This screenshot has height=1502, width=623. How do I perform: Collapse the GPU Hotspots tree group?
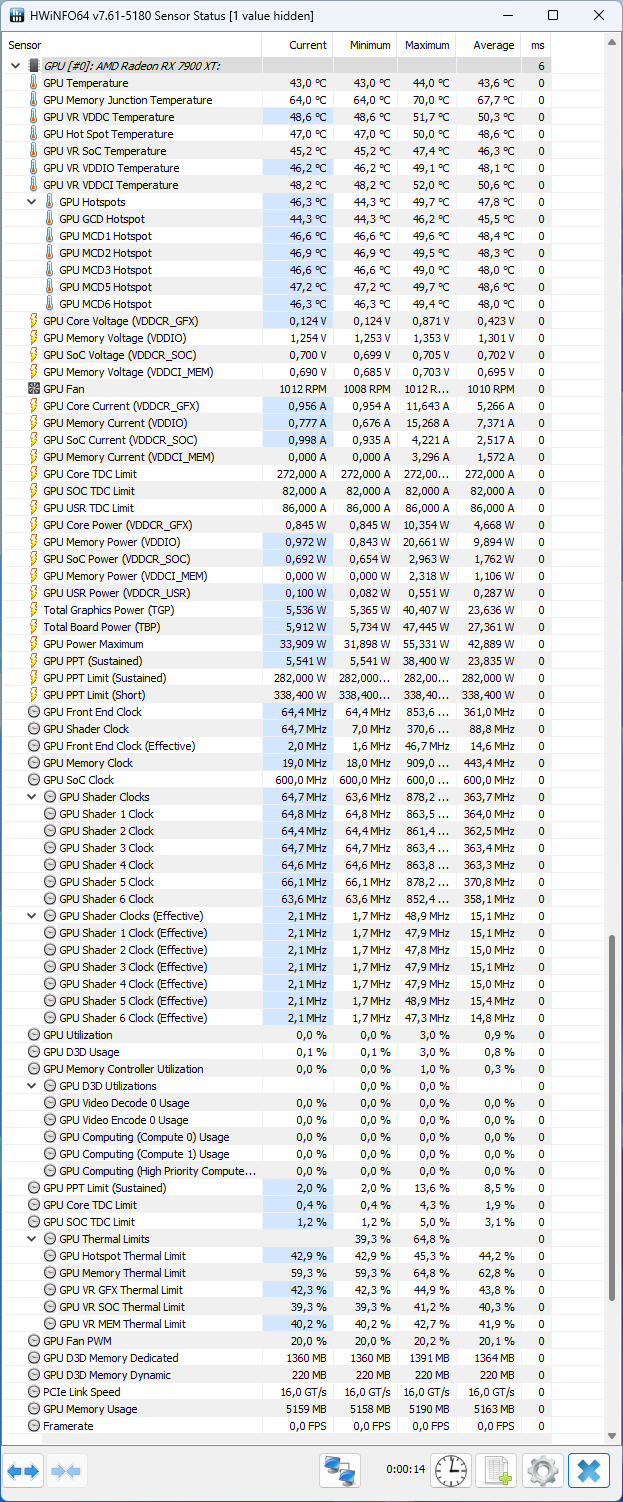(x=32, y=202)
